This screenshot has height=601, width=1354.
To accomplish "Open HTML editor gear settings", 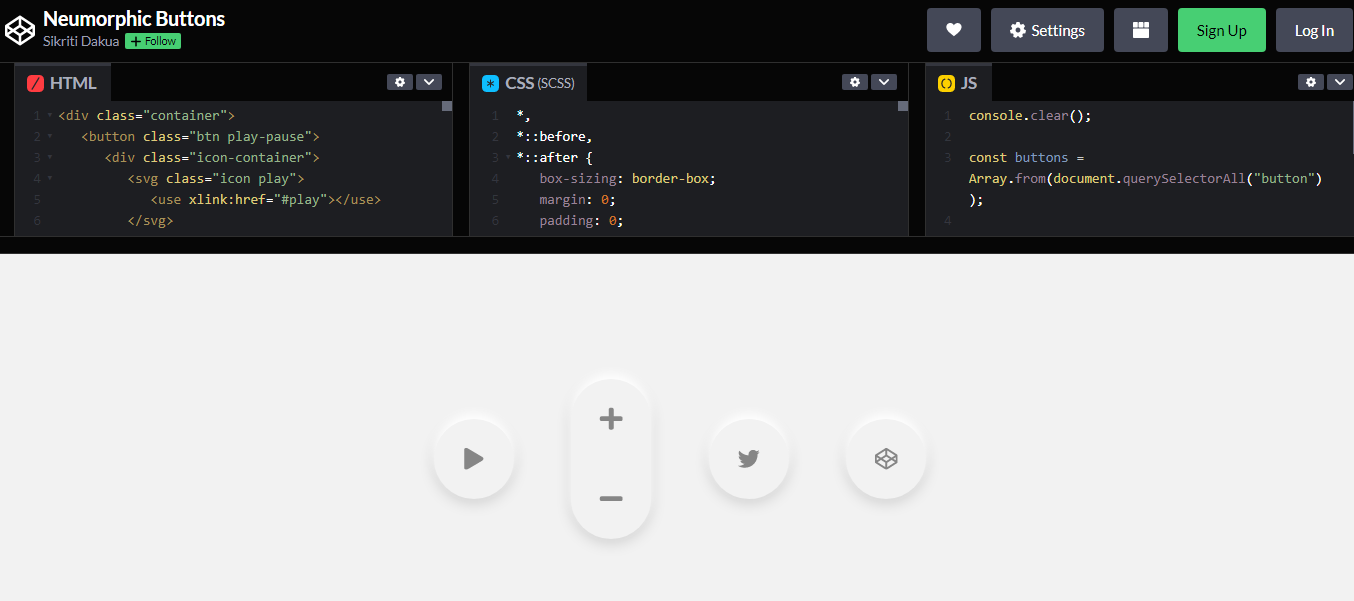I will tap(400, 82).
